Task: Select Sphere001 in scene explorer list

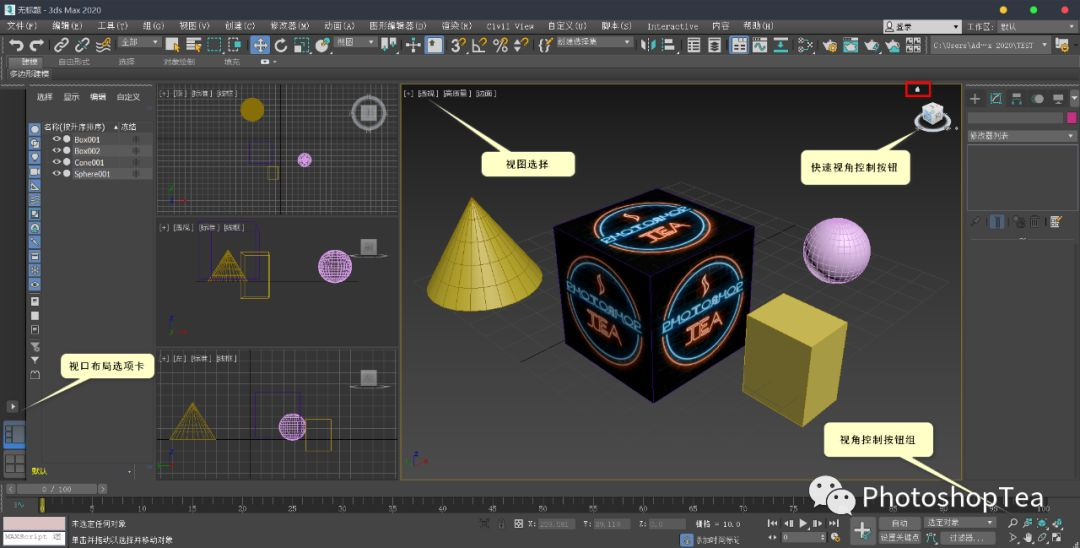Action: (92, 174)
